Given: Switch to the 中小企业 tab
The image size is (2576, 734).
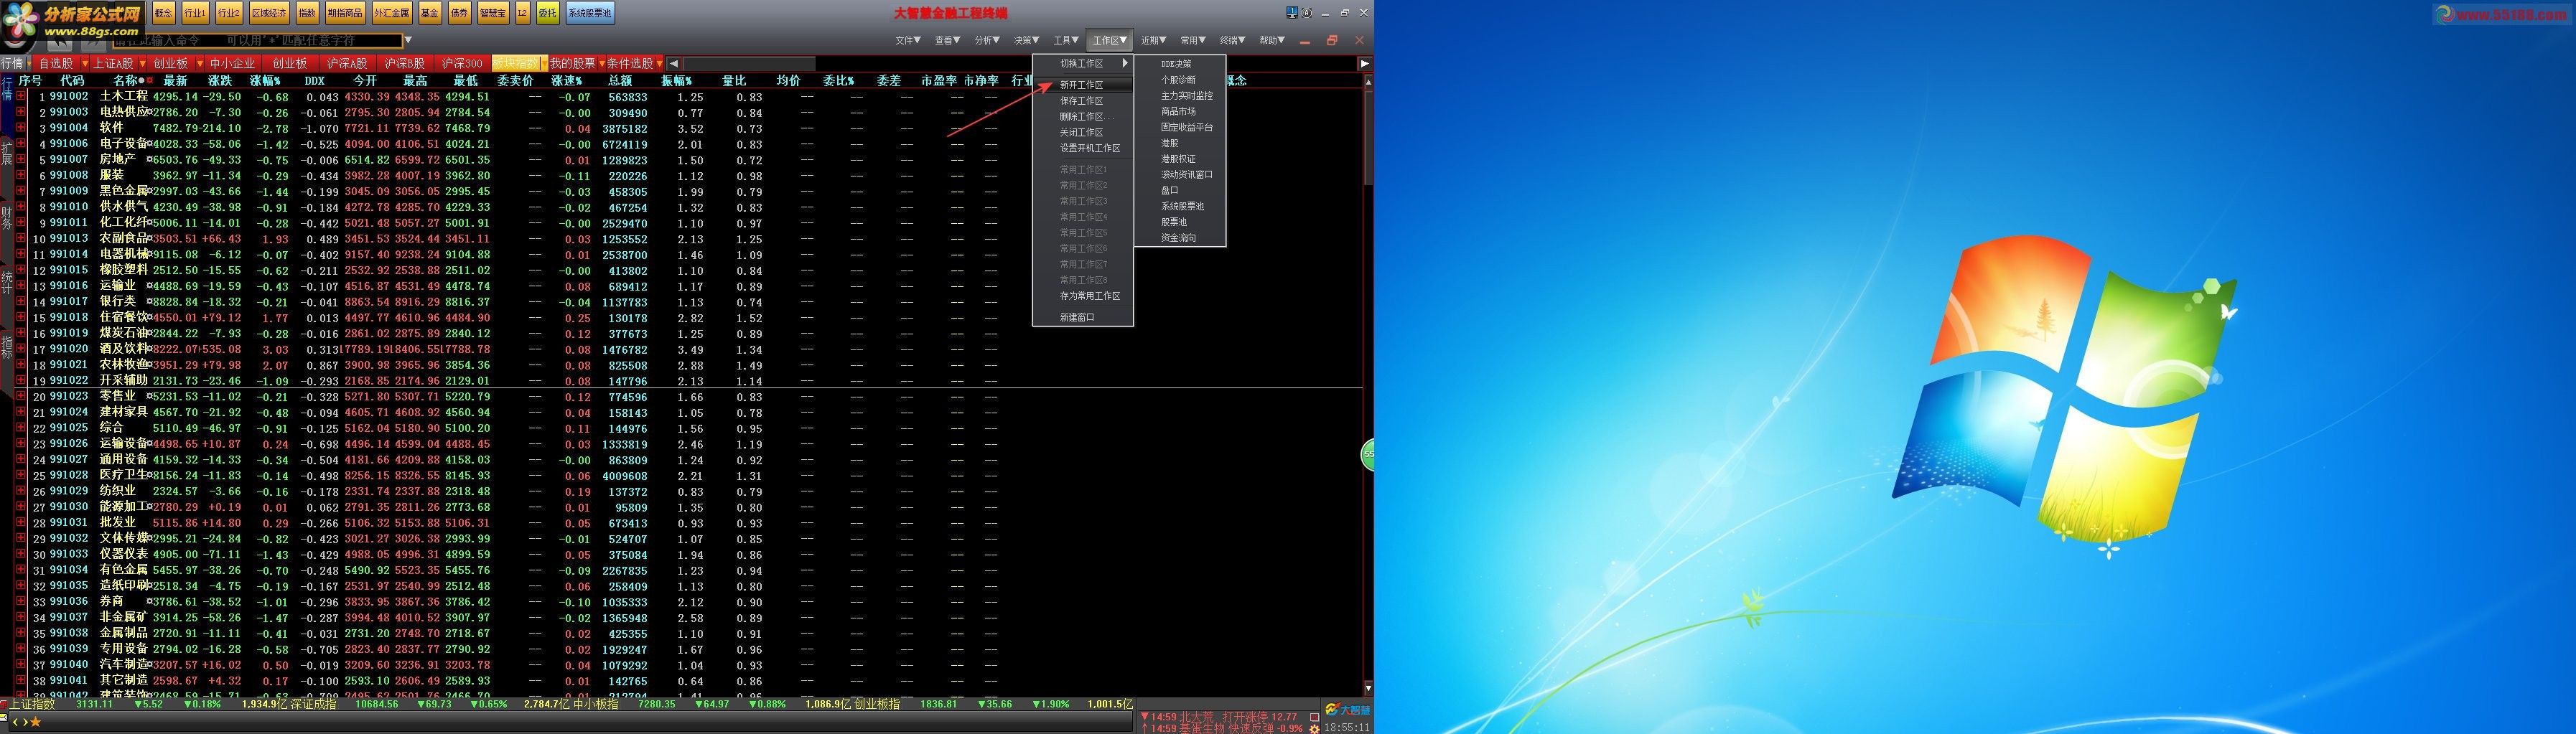Looking at the screenshot, I should point(233,64).
